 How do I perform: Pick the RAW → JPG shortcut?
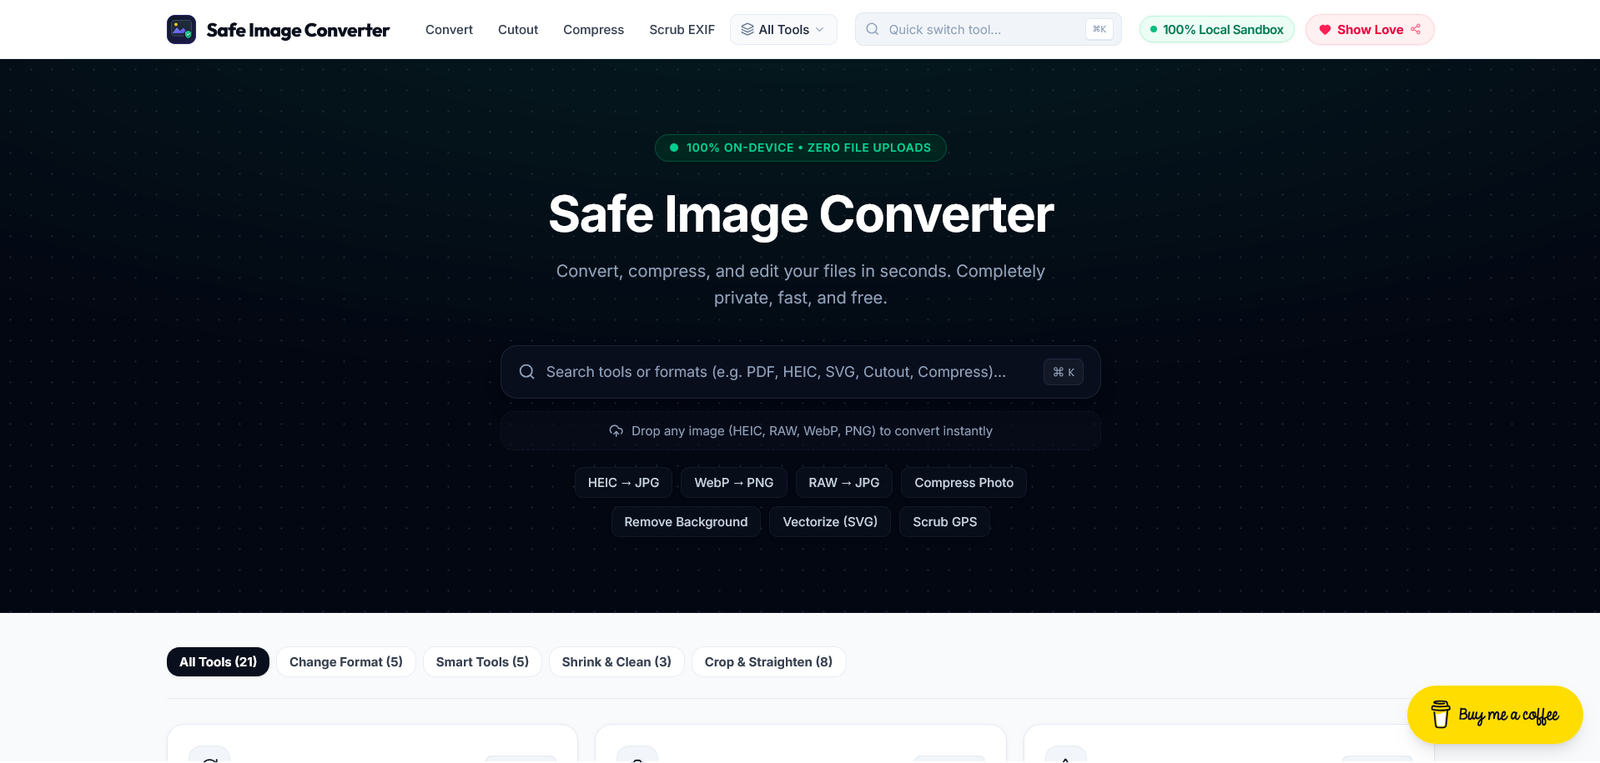[x=844, y=482]
